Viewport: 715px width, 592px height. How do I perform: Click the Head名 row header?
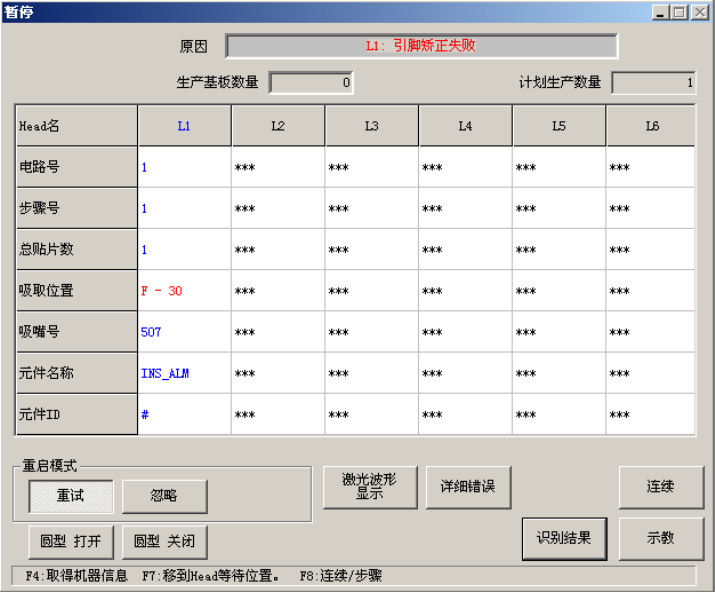(x=77, y=126)
